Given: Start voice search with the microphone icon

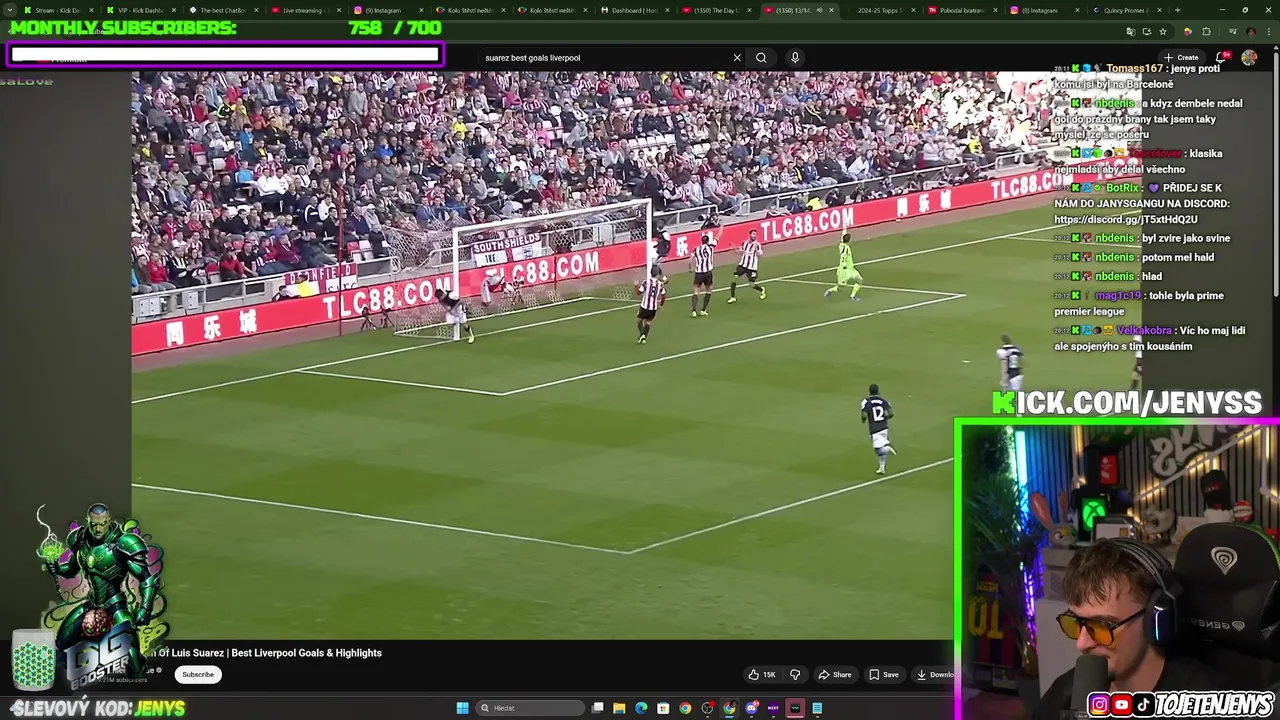Looking at the screenshot, I should tap(795, 58).
